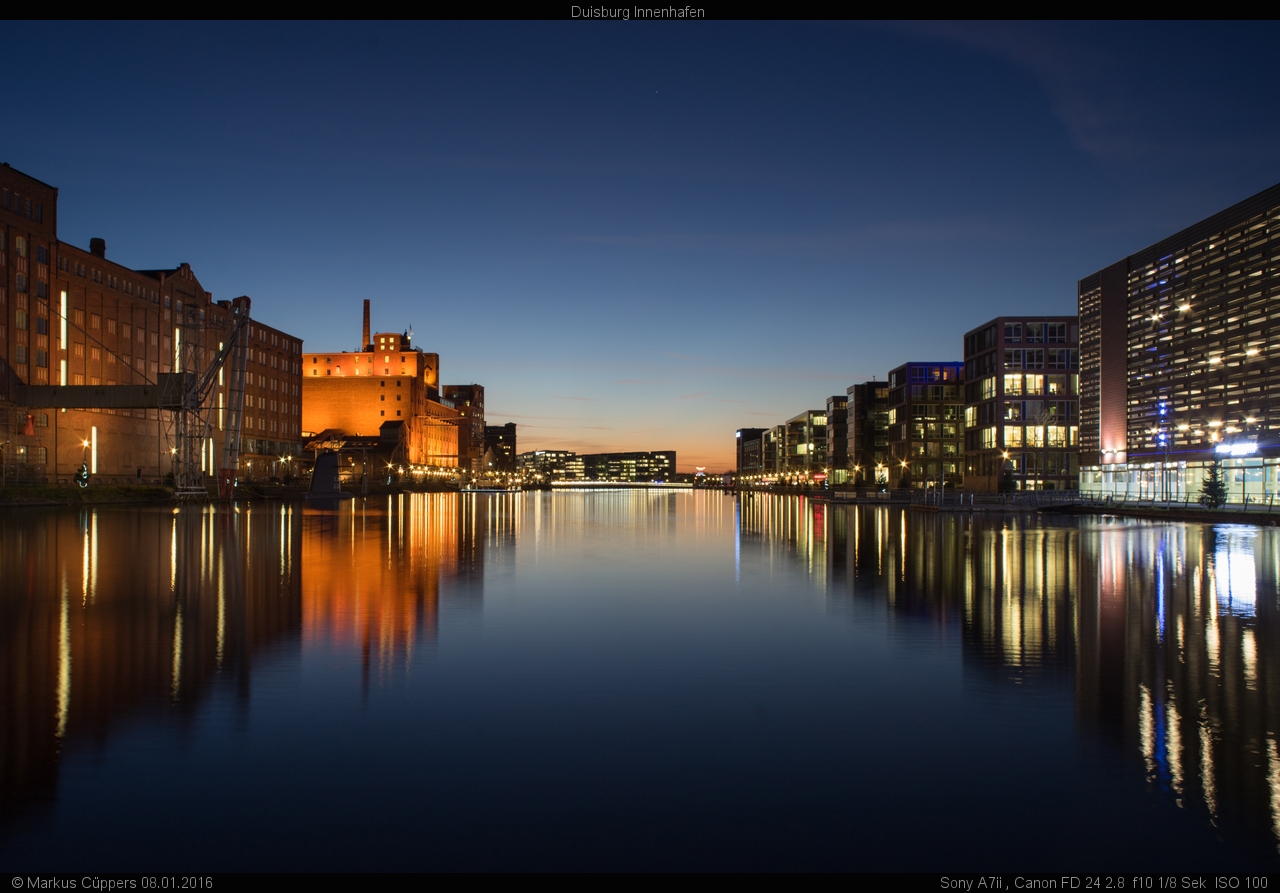Click the tall chimney above orange building
Screen dimensions: 1280x893
tap(366, 322)
